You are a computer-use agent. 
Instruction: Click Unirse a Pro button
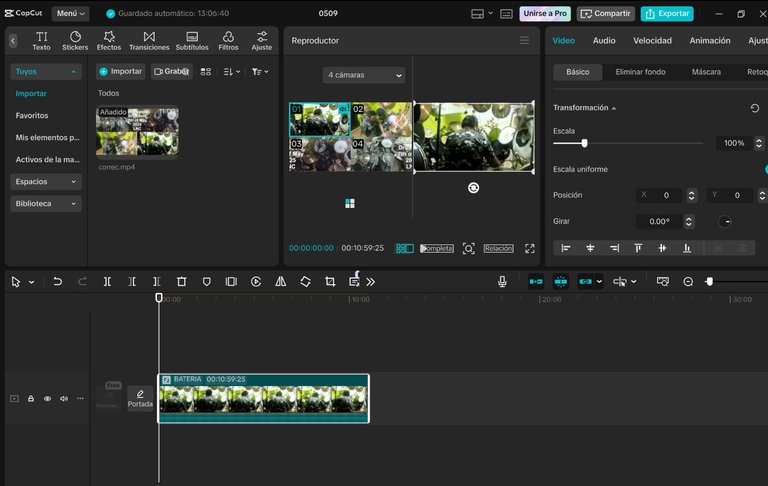[x=545, y=14]
